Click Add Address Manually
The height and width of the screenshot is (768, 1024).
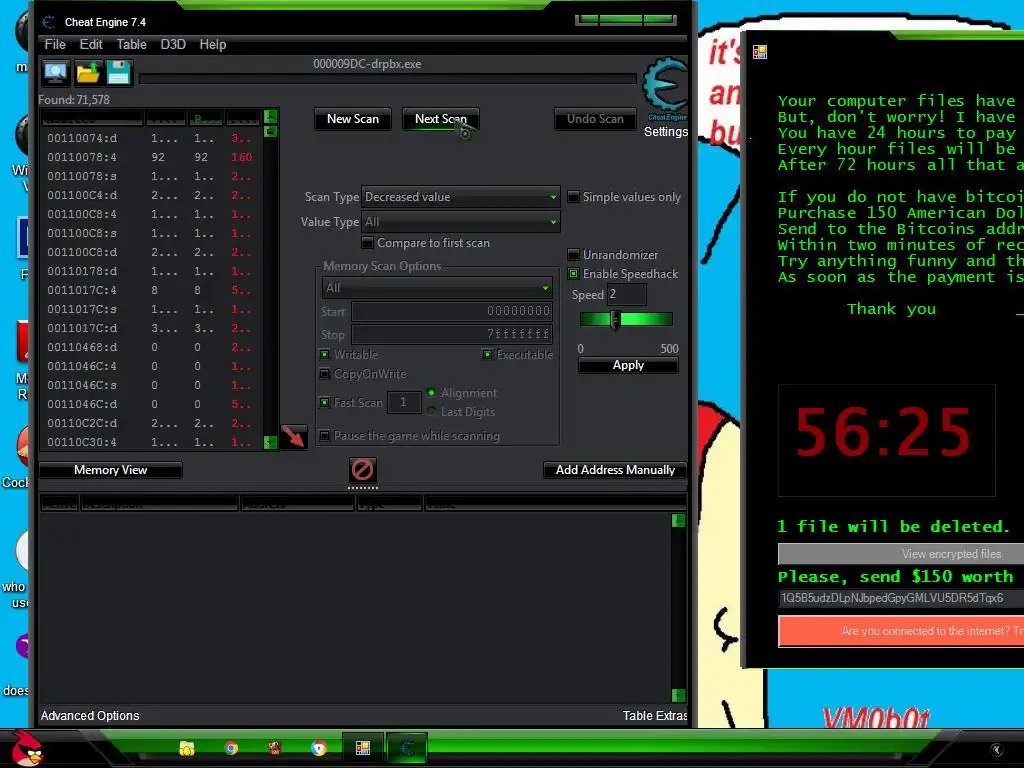[x=615, y=470]
